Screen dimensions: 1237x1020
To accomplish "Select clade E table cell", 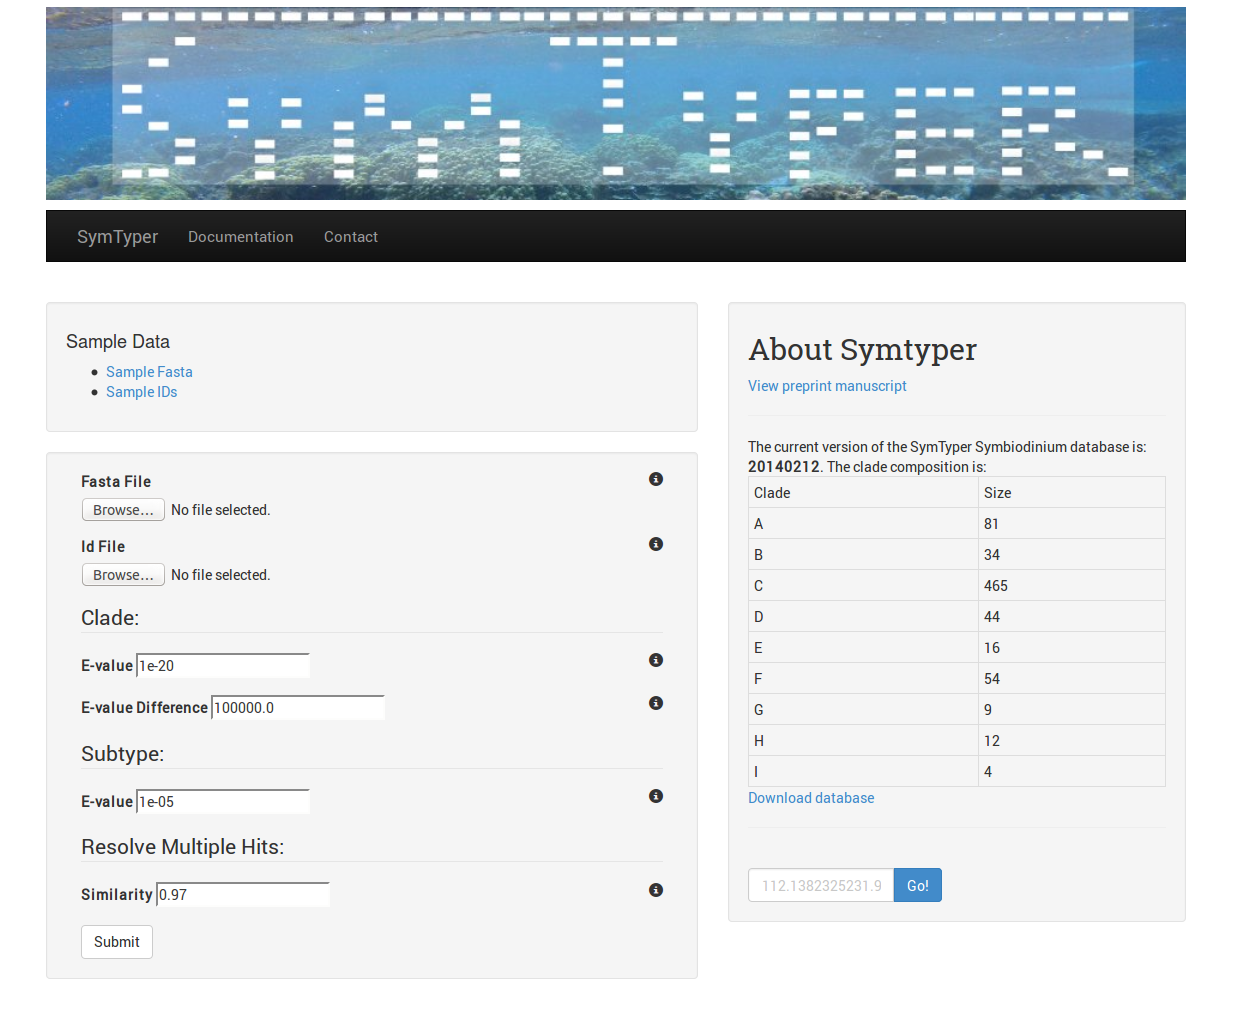I will pyautogui.click(x=863, y=648).
